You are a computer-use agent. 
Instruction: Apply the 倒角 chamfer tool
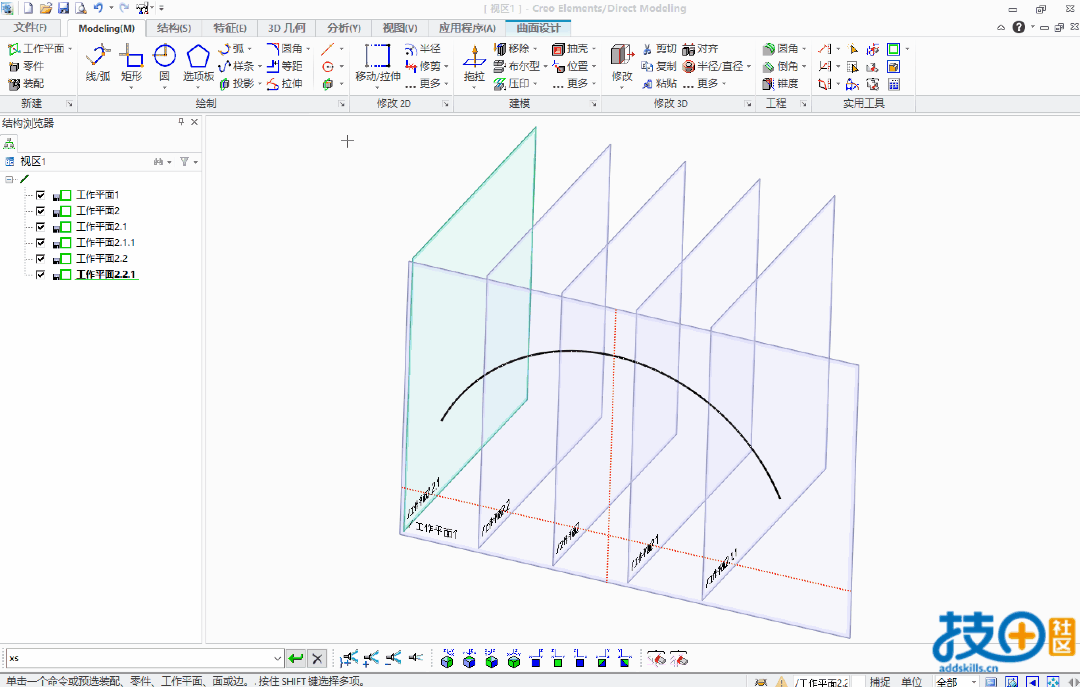tap(780, 66)
